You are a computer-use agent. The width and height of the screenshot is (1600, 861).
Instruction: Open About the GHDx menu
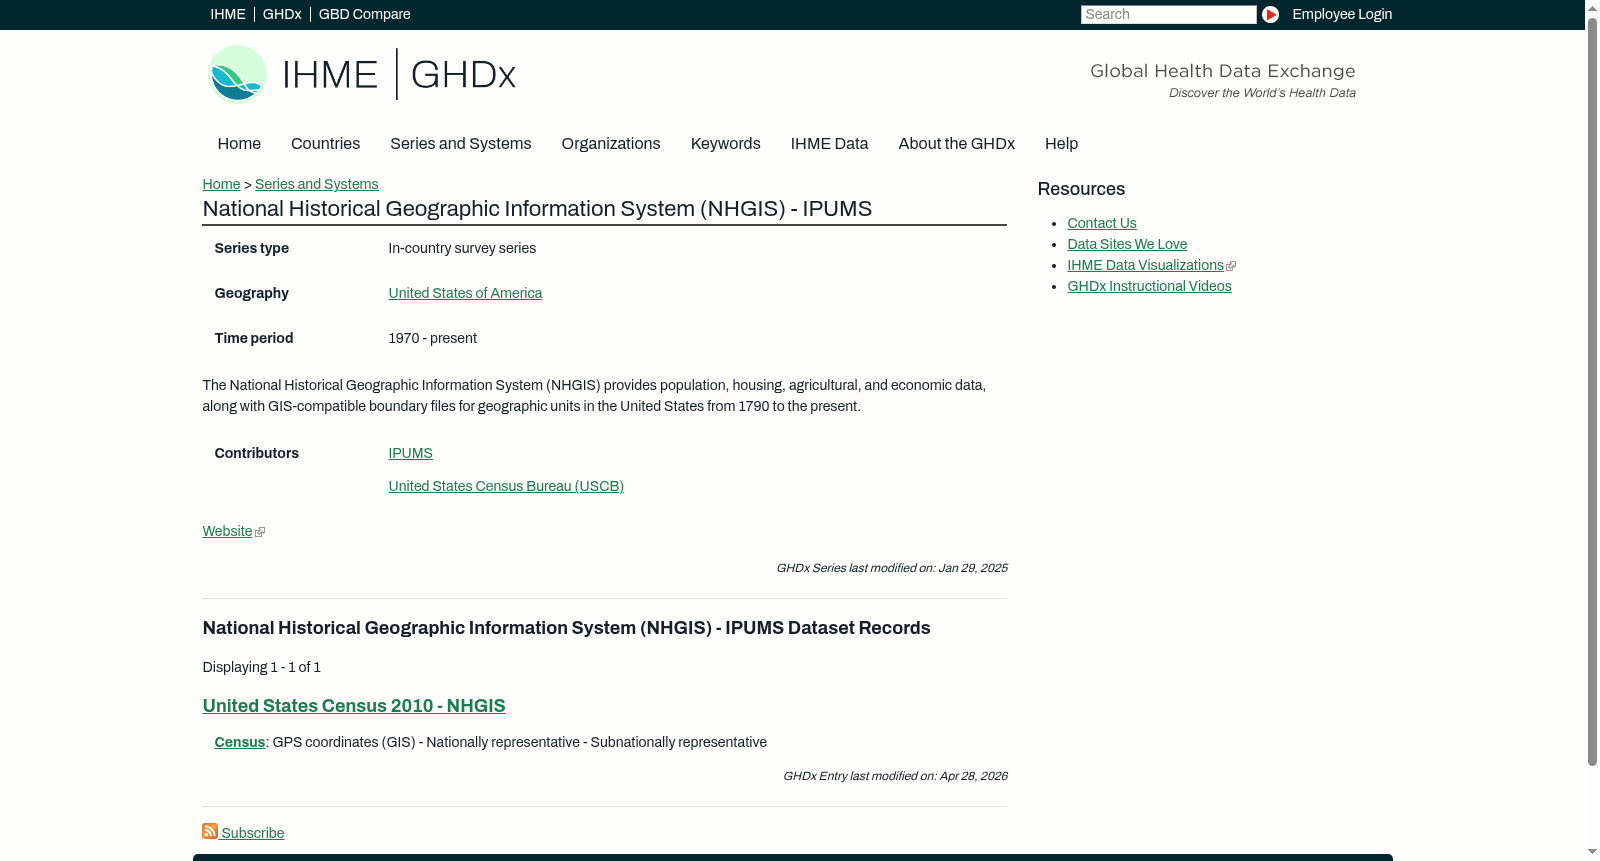[956, 144]
